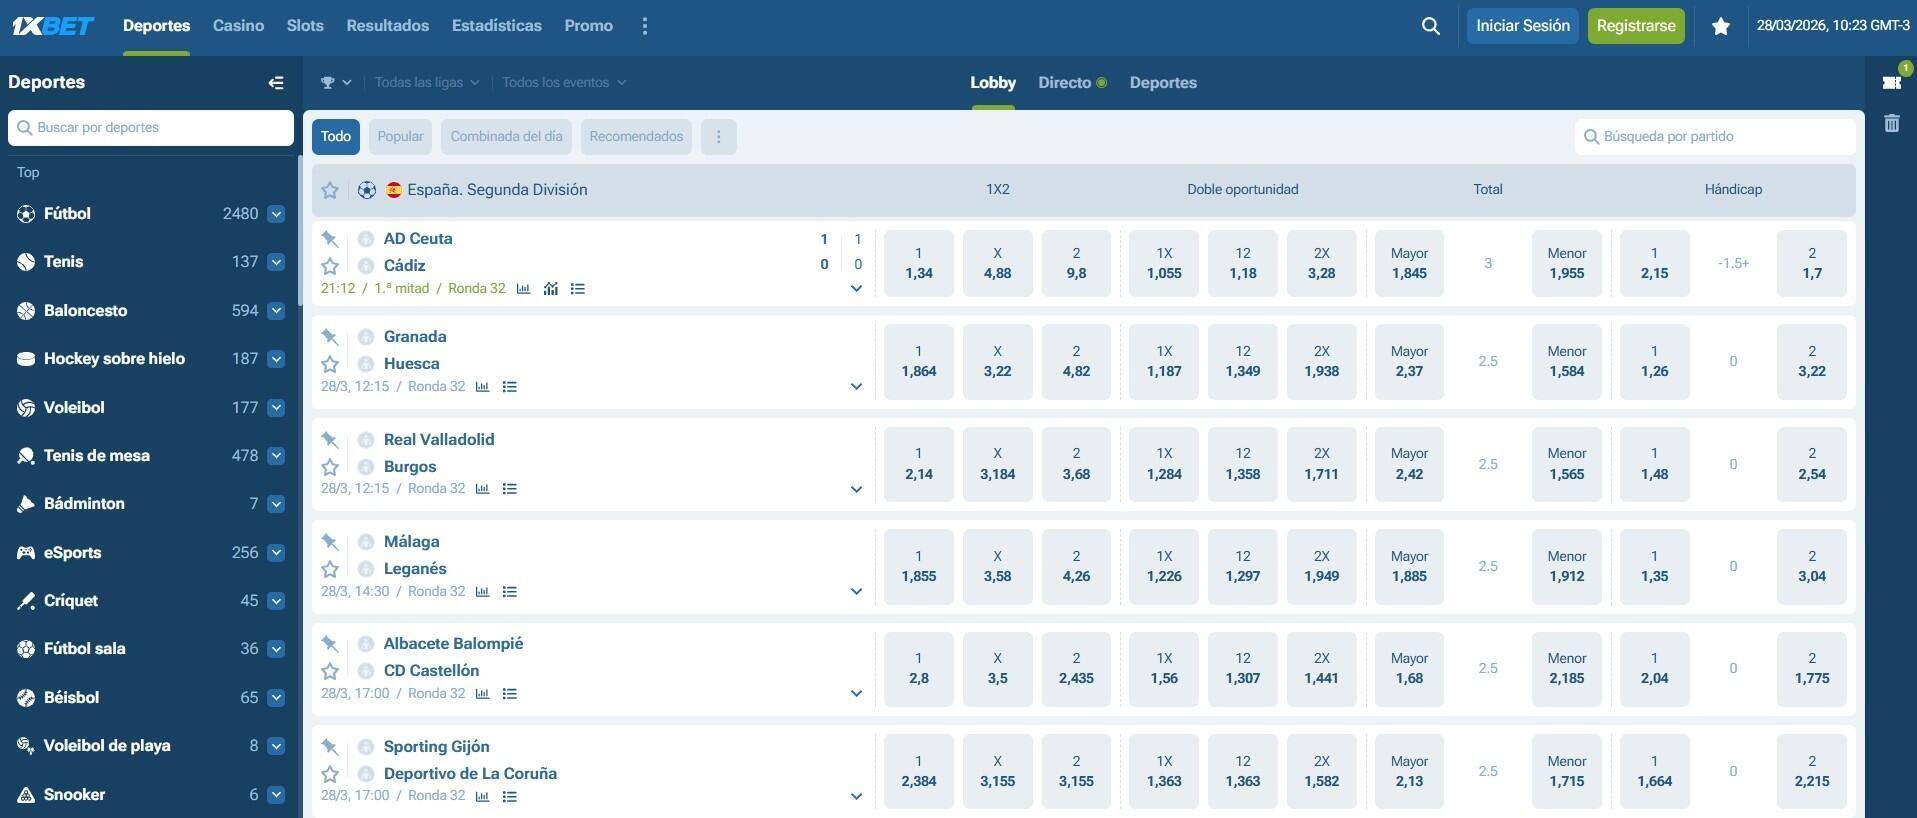The height and width of the screenshot is (818, 1917).
Task: Open statistics icon for Real Valladolid vs Burgos
Action: click(x=482, y=489)
